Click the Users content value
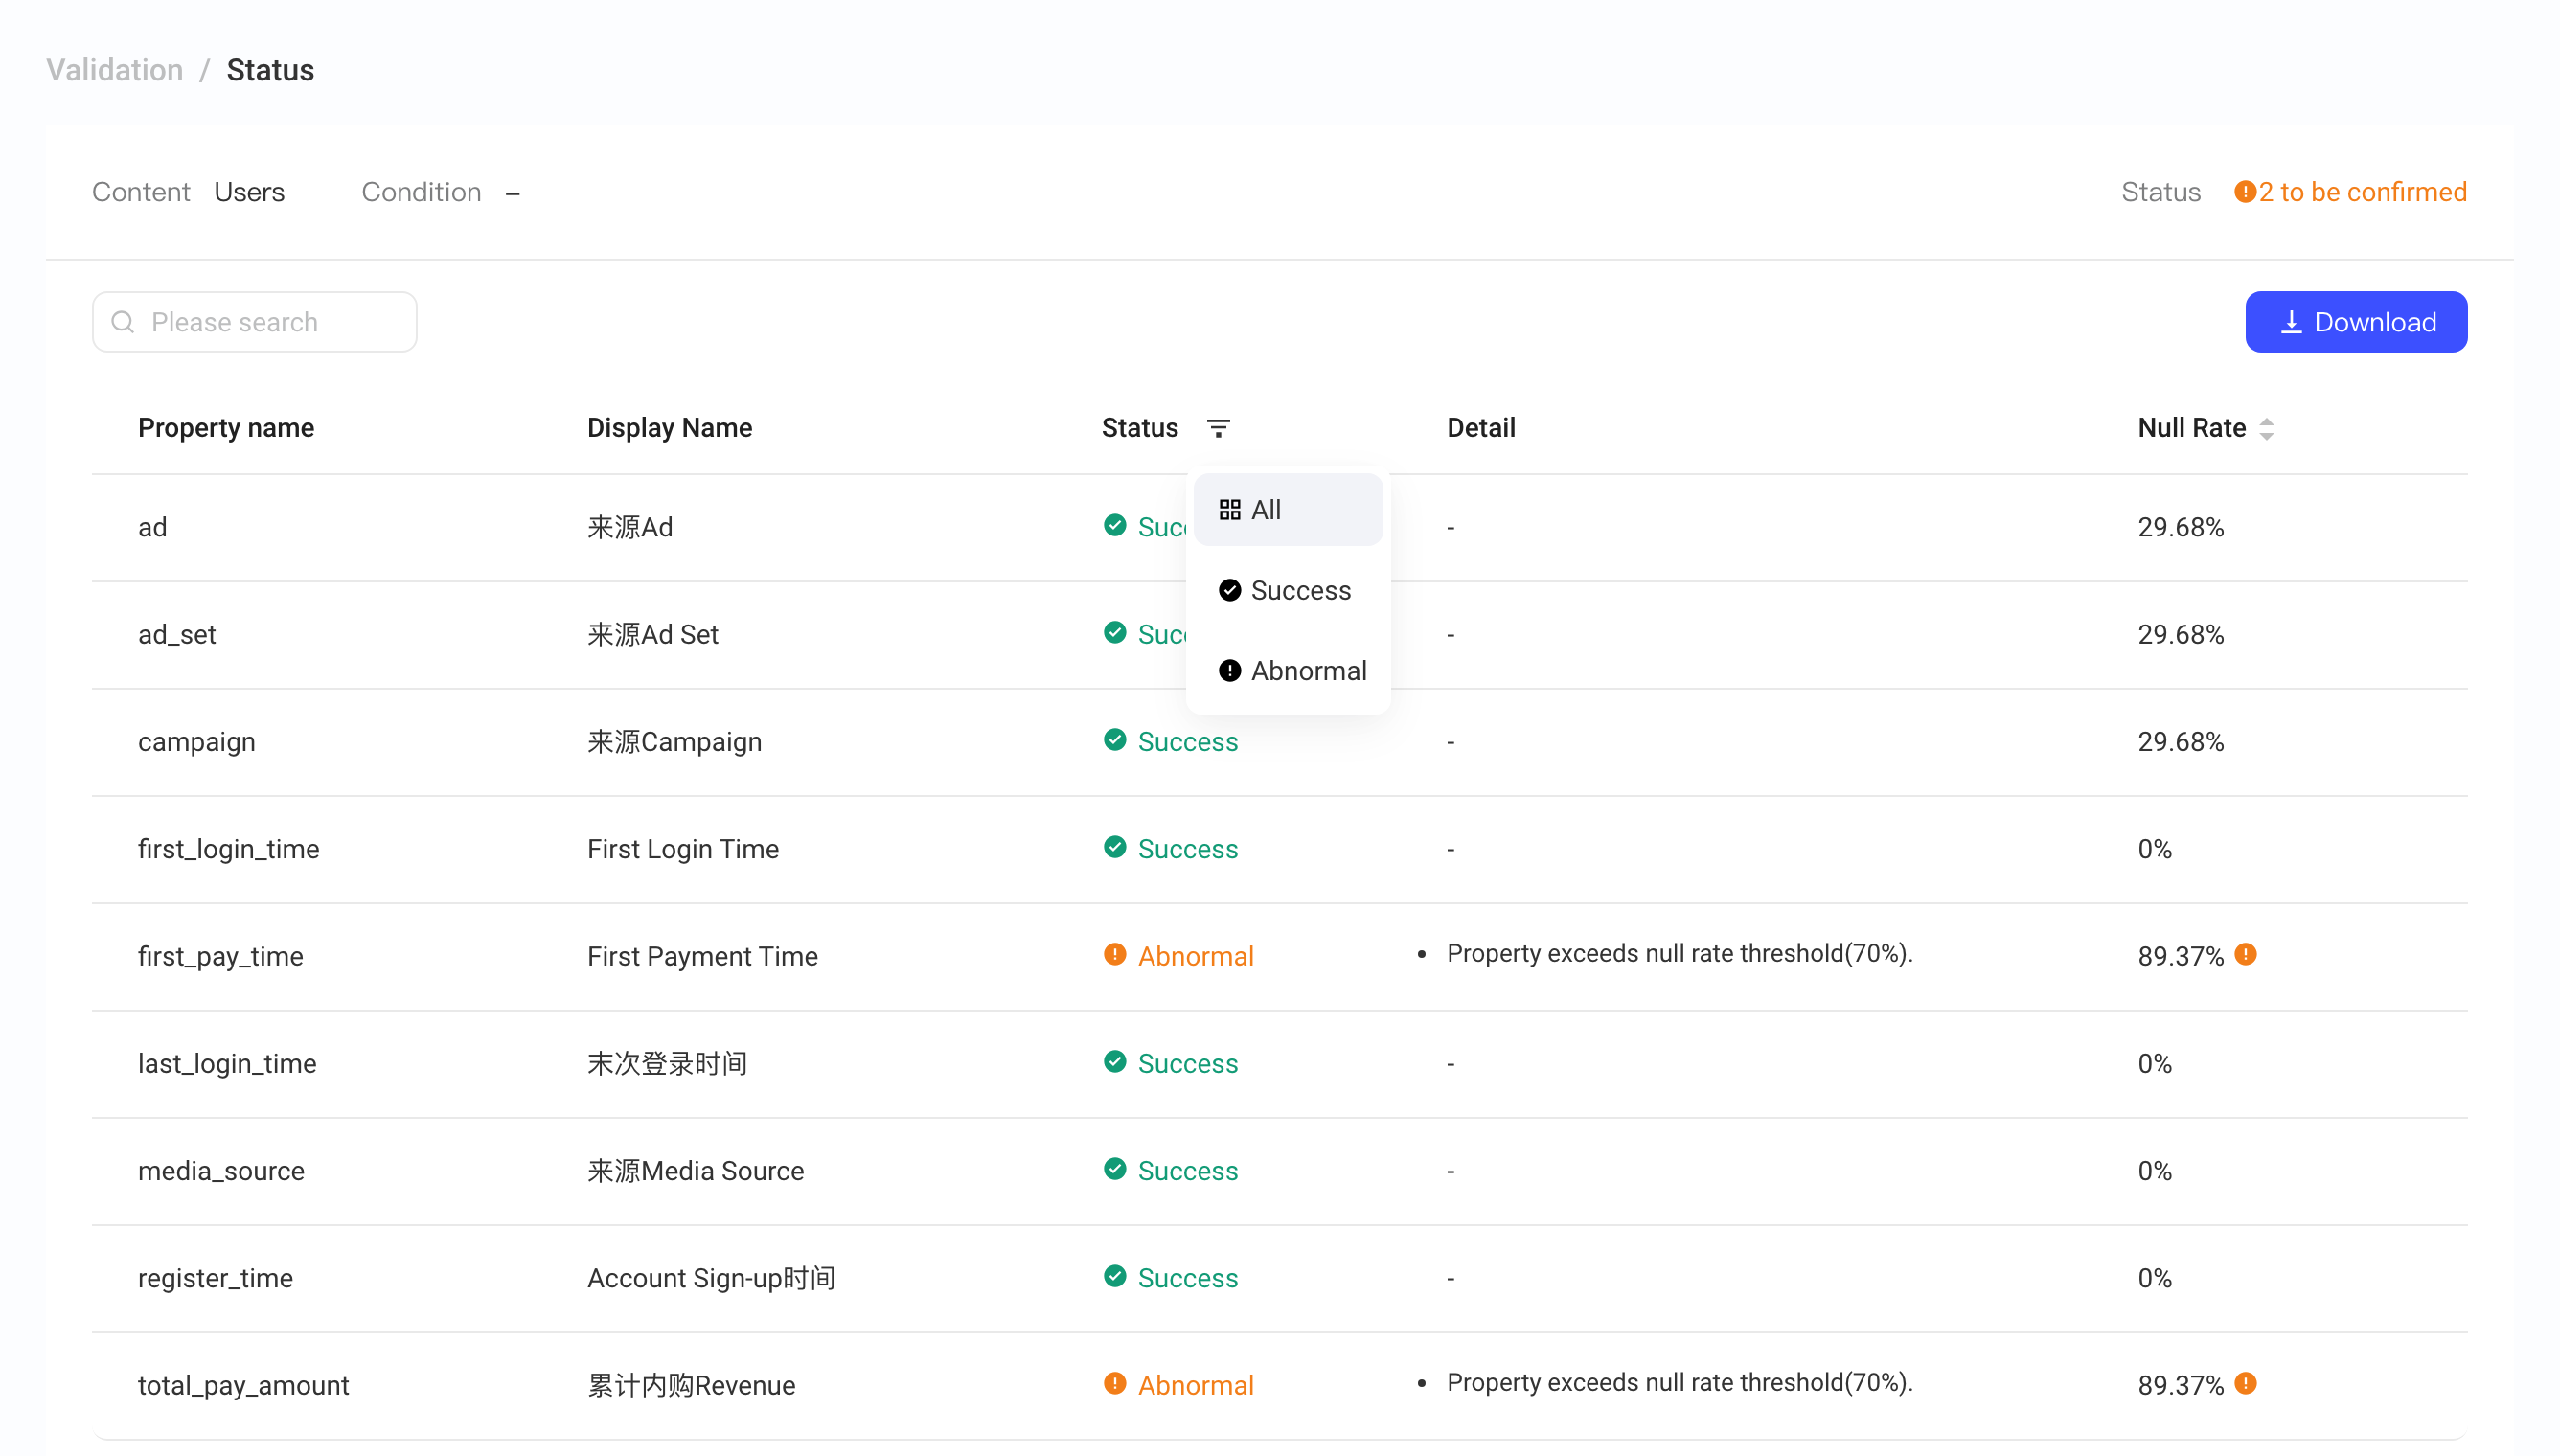The height and width of the screenshot is (1456, 2560). pyautogui.click(x=249, y=192)
